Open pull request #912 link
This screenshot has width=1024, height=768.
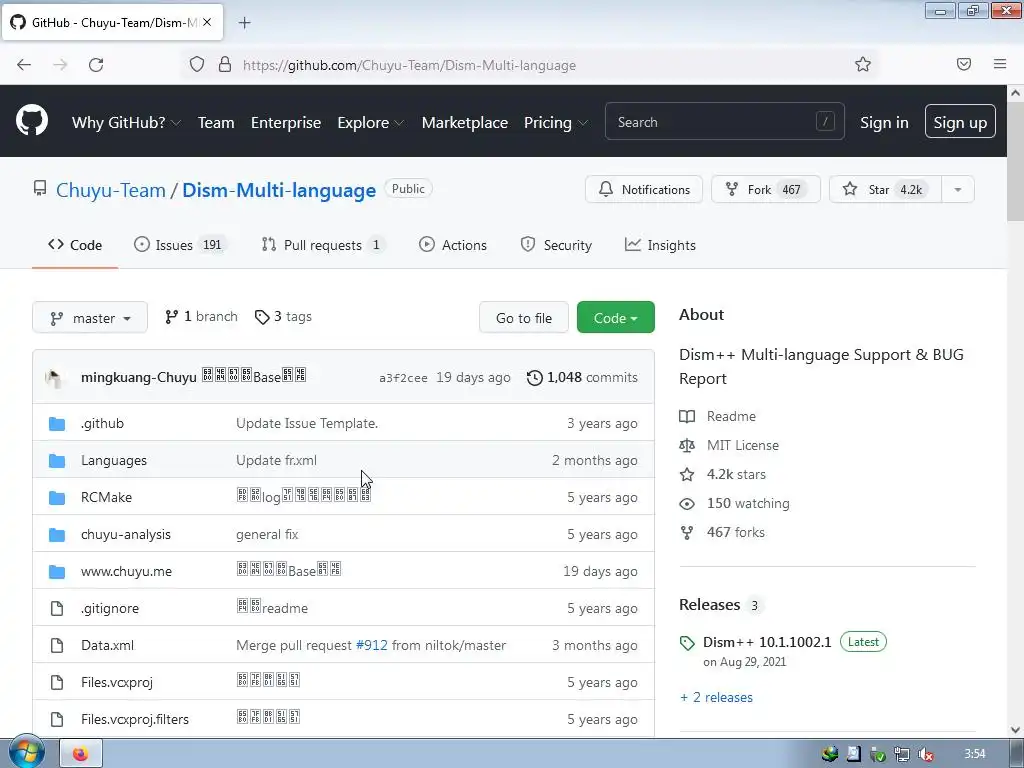(x=372, y=645)
